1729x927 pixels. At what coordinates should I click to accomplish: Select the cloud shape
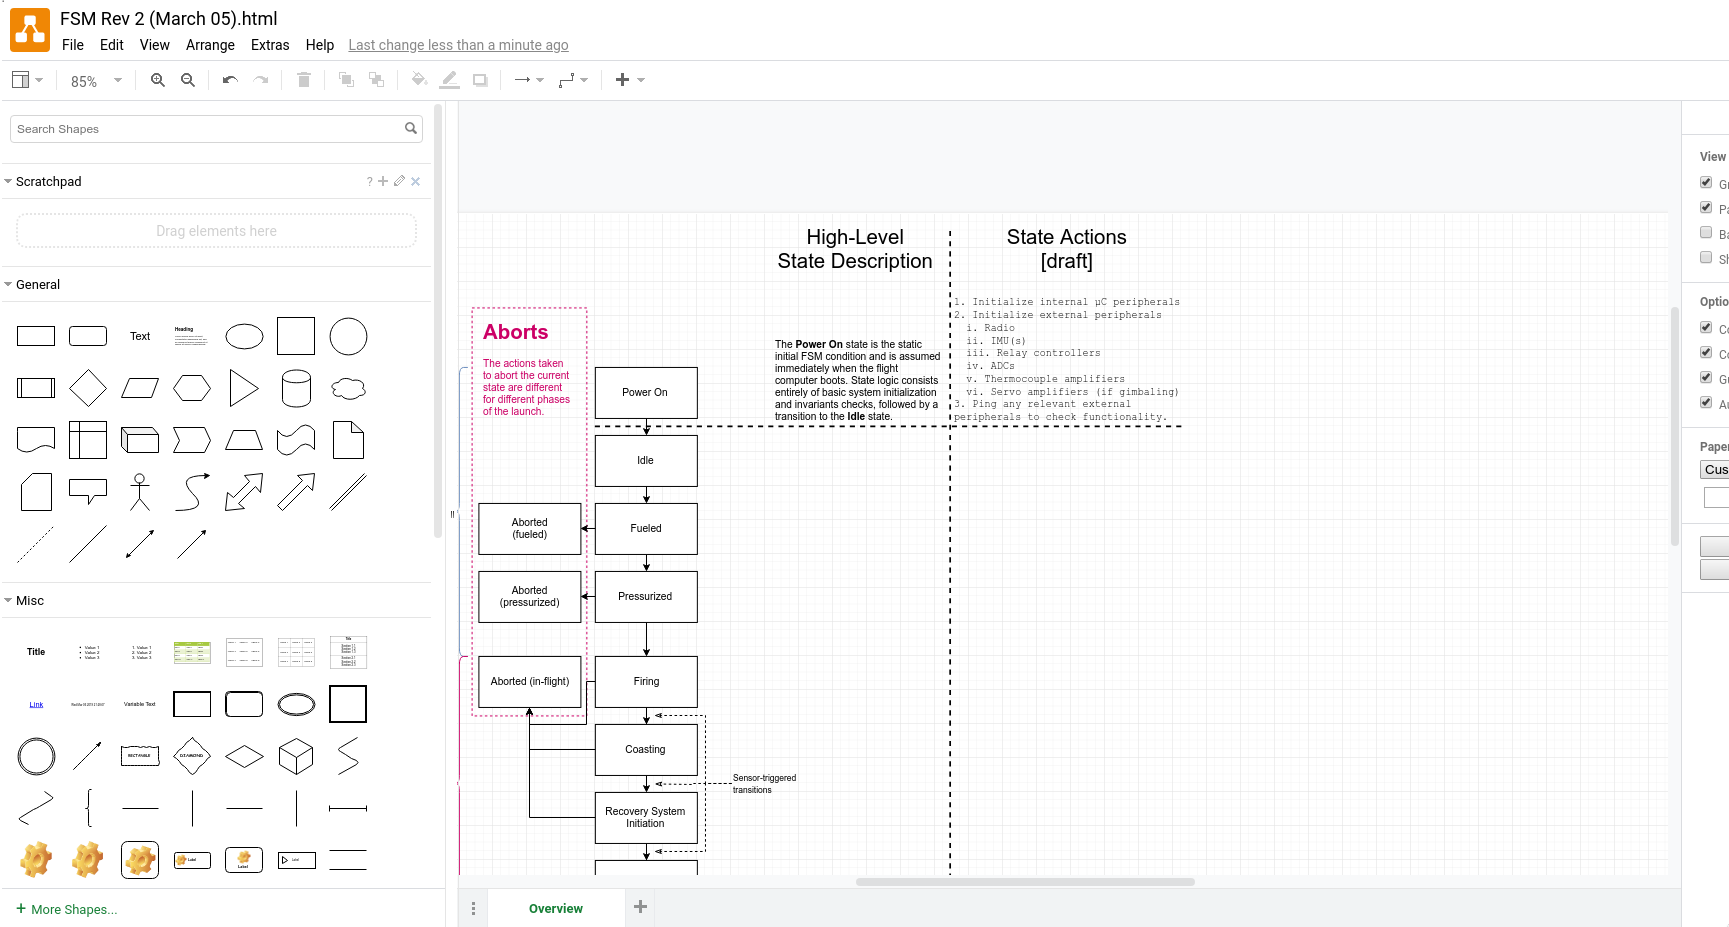tap(348, 388)
